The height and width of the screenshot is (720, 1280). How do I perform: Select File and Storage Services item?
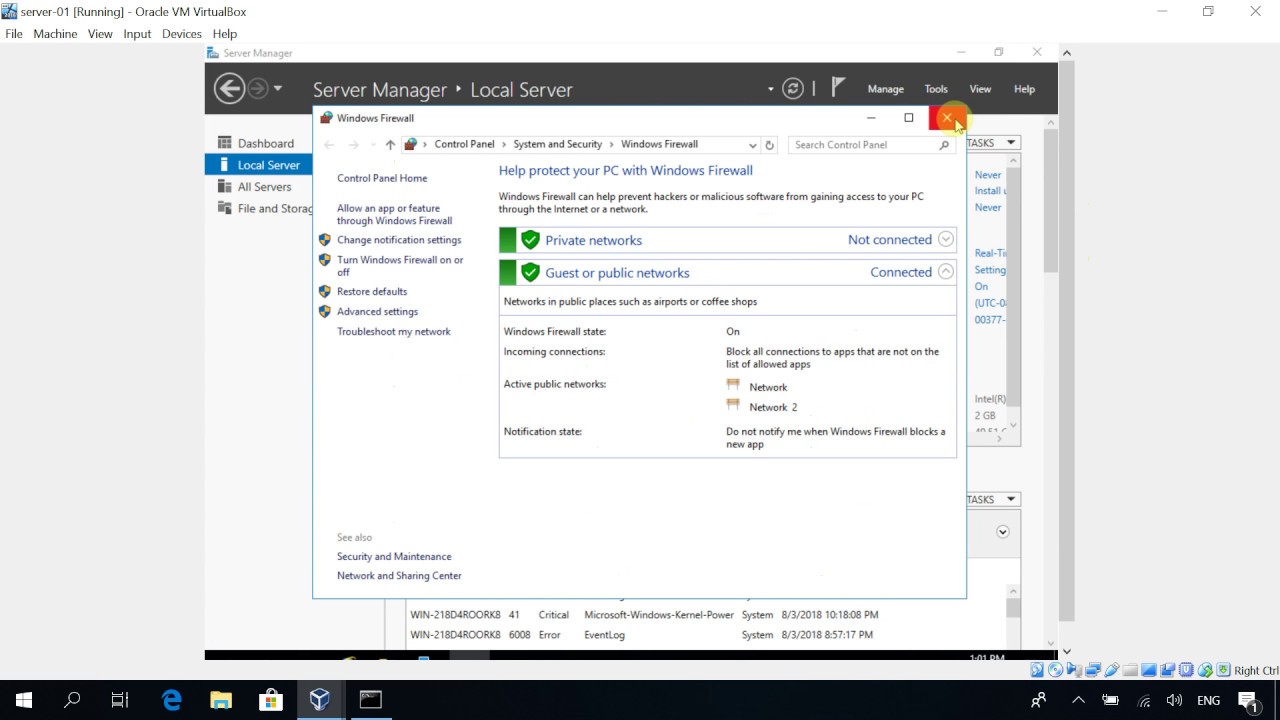tap(258, 208)
